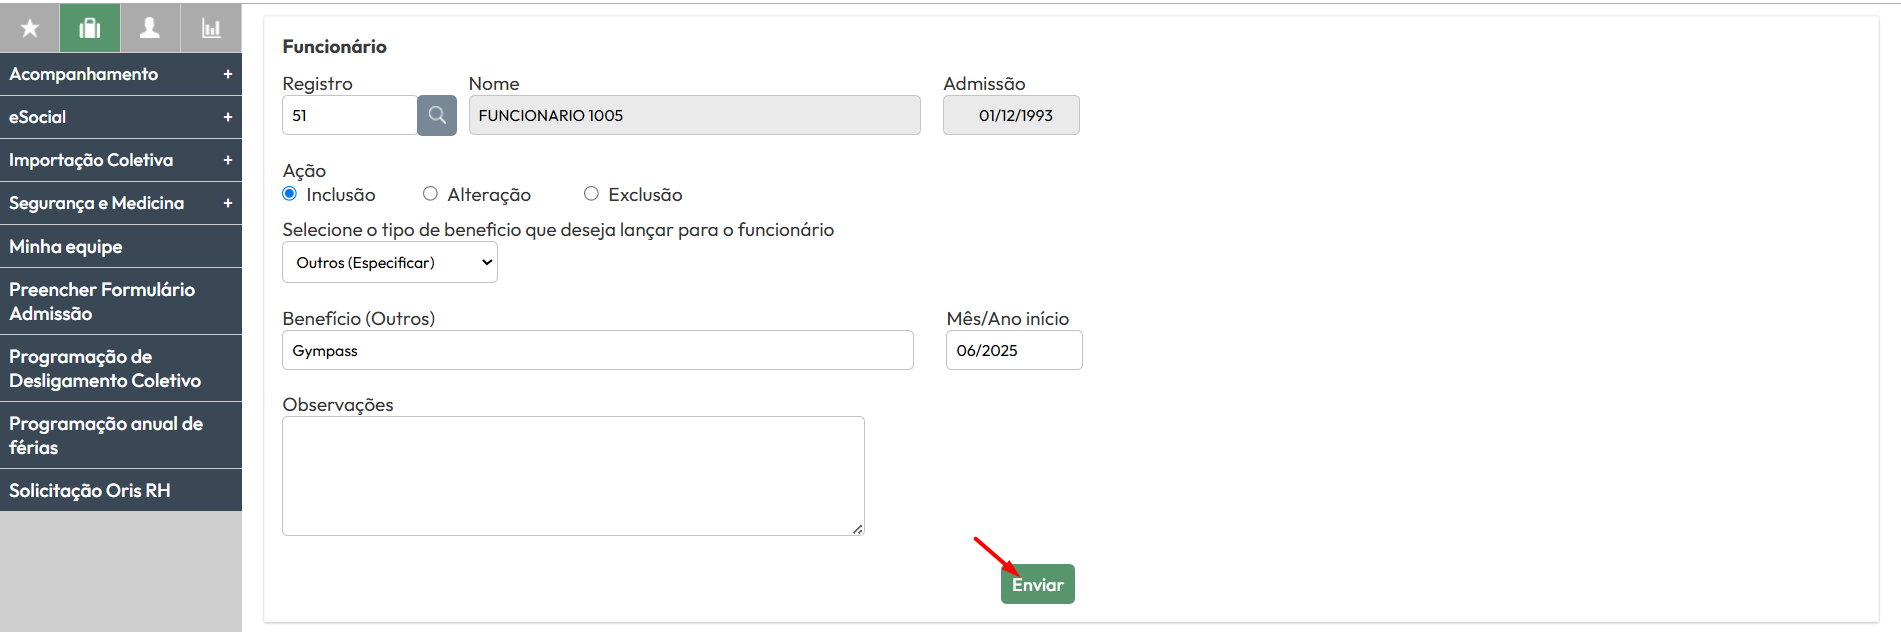
Task: Click the Observações textarea resize handle
Action: (858, 529)
